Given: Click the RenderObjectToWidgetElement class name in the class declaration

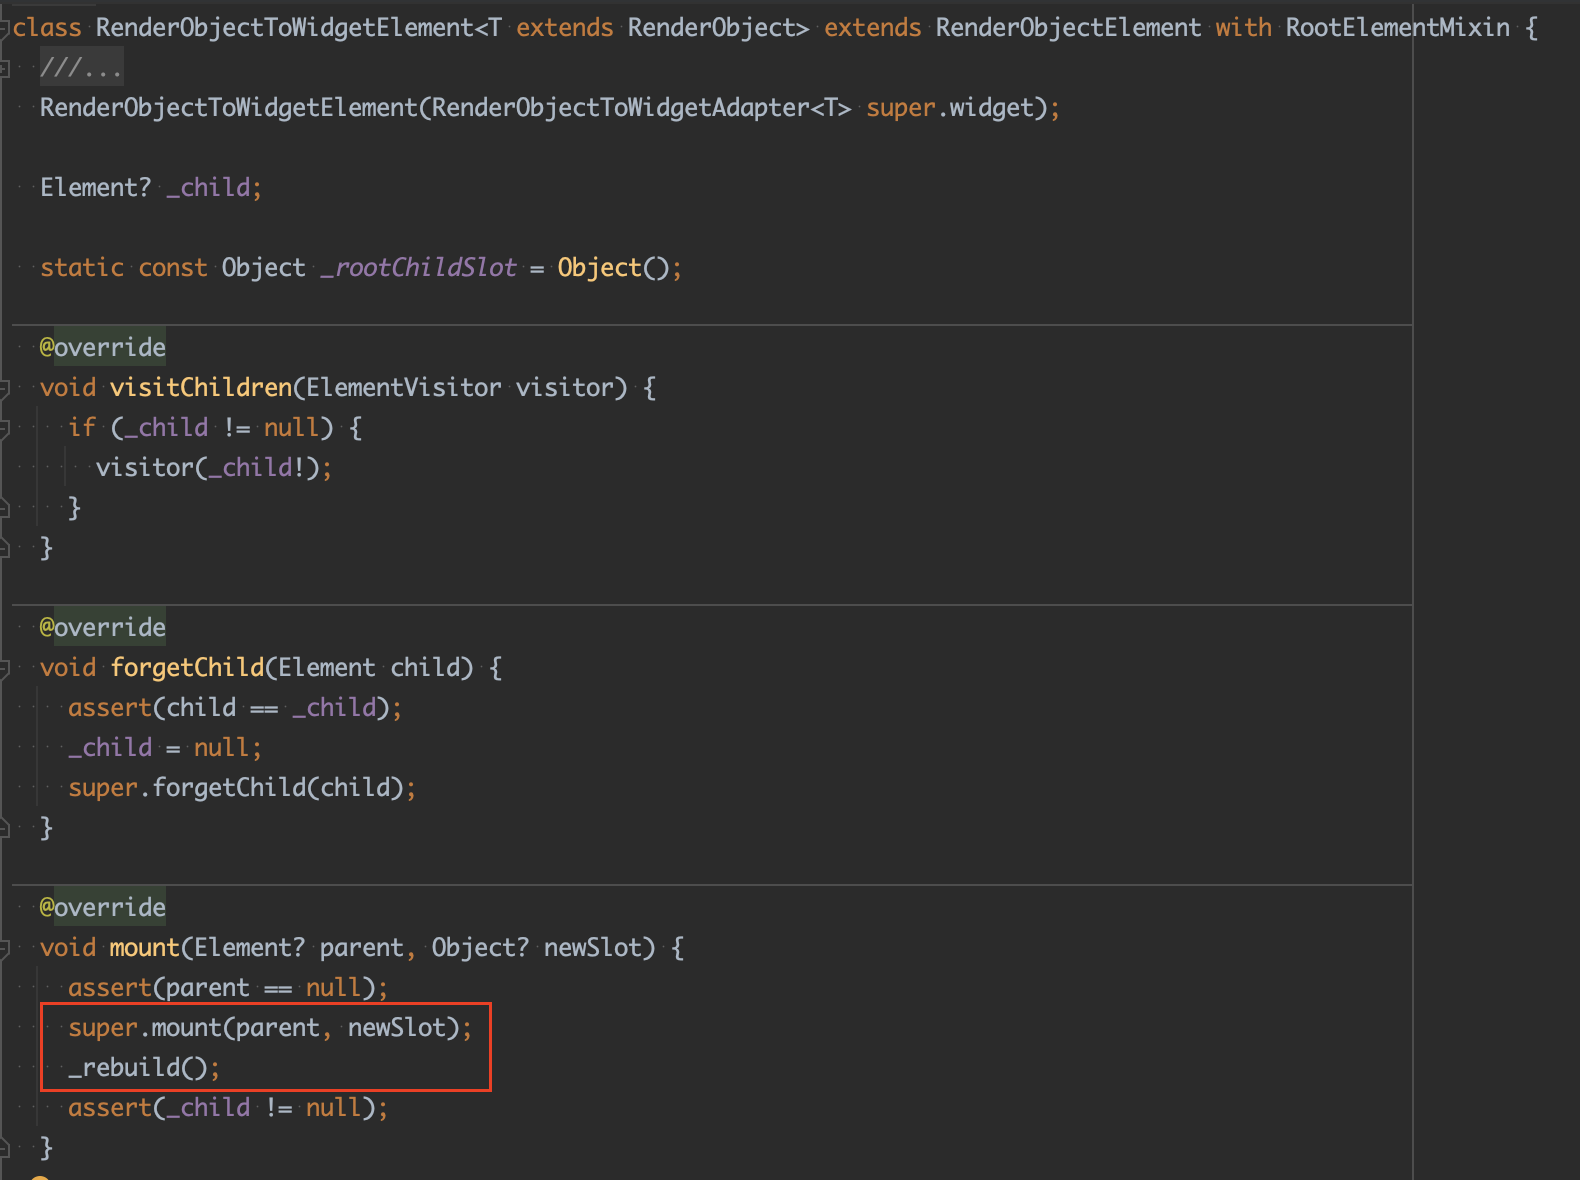Looking at the screenshot, I should coord(285,27).
